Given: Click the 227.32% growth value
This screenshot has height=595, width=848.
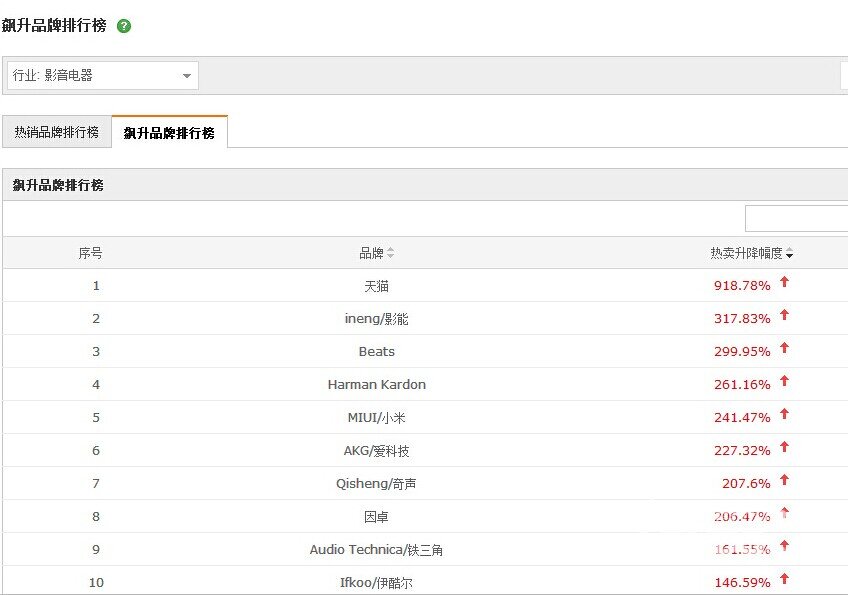Looking at the screenshot, I should pos(742,451).
